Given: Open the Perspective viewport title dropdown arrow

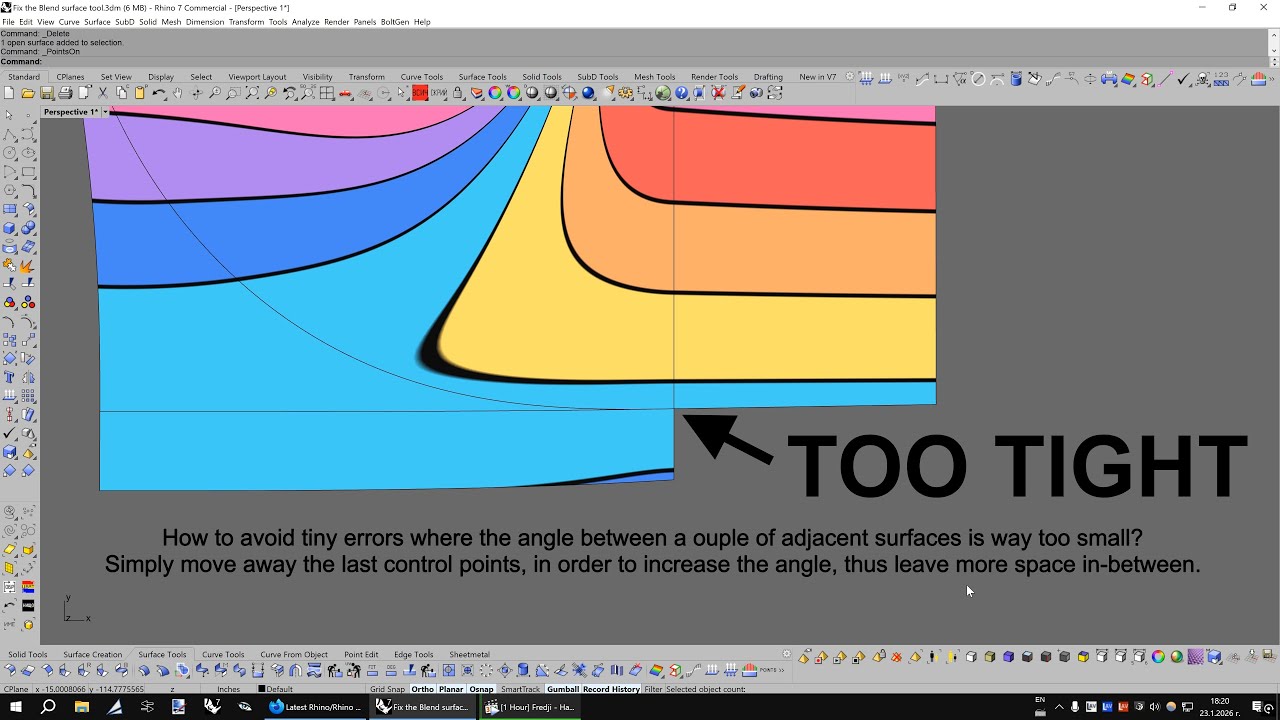Looking at the screenshot, I should click(104, 112).
